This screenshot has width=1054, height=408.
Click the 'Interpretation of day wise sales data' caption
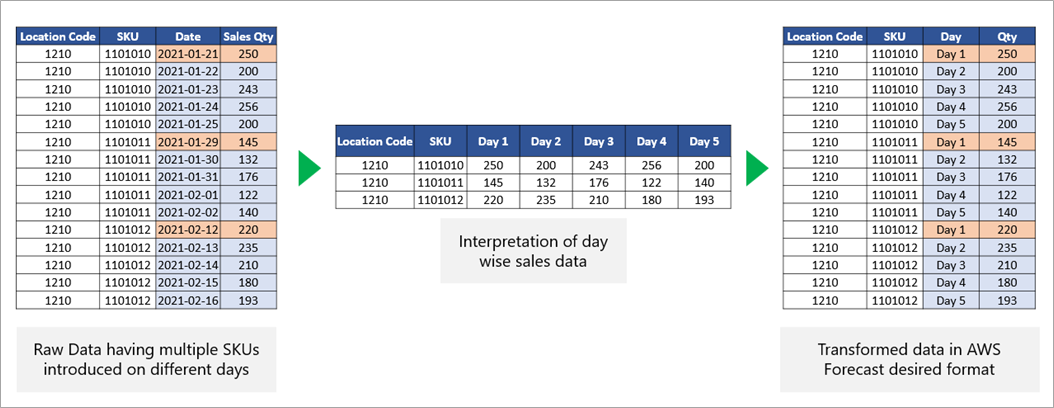[533, 250]
